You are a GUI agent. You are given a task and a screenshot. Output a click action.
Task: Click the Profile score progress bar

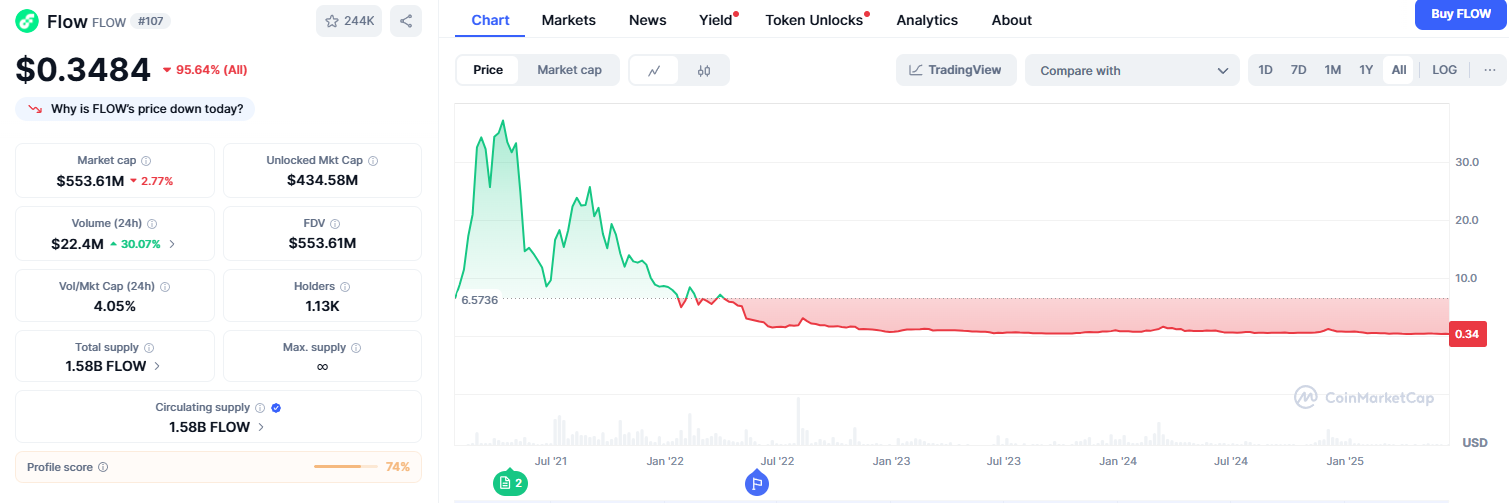coord(345,467)
